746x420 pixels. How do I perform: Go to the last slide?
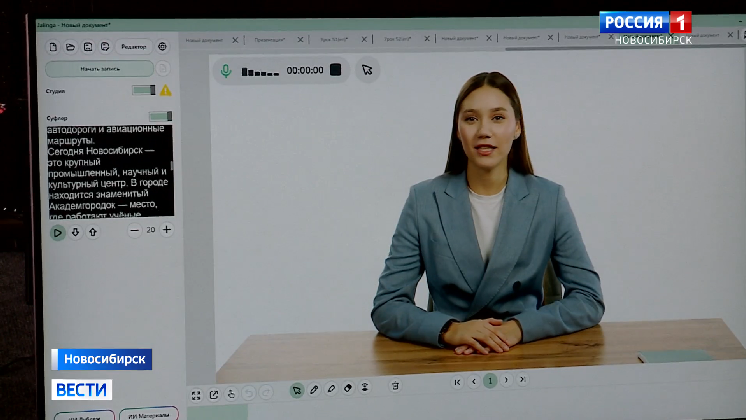click(522, 380)
